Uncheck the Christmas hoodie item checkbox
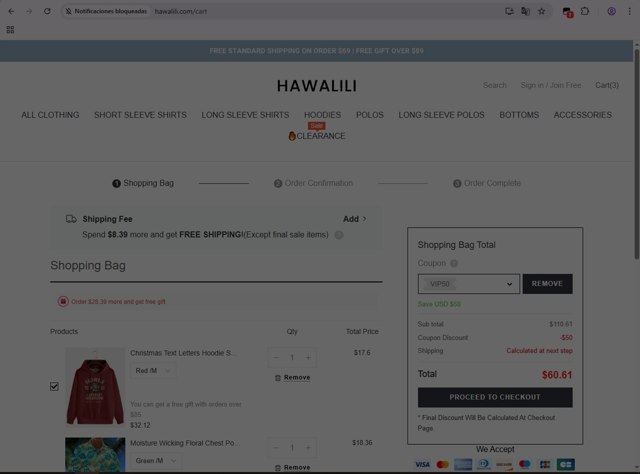 tap(54, 387)
